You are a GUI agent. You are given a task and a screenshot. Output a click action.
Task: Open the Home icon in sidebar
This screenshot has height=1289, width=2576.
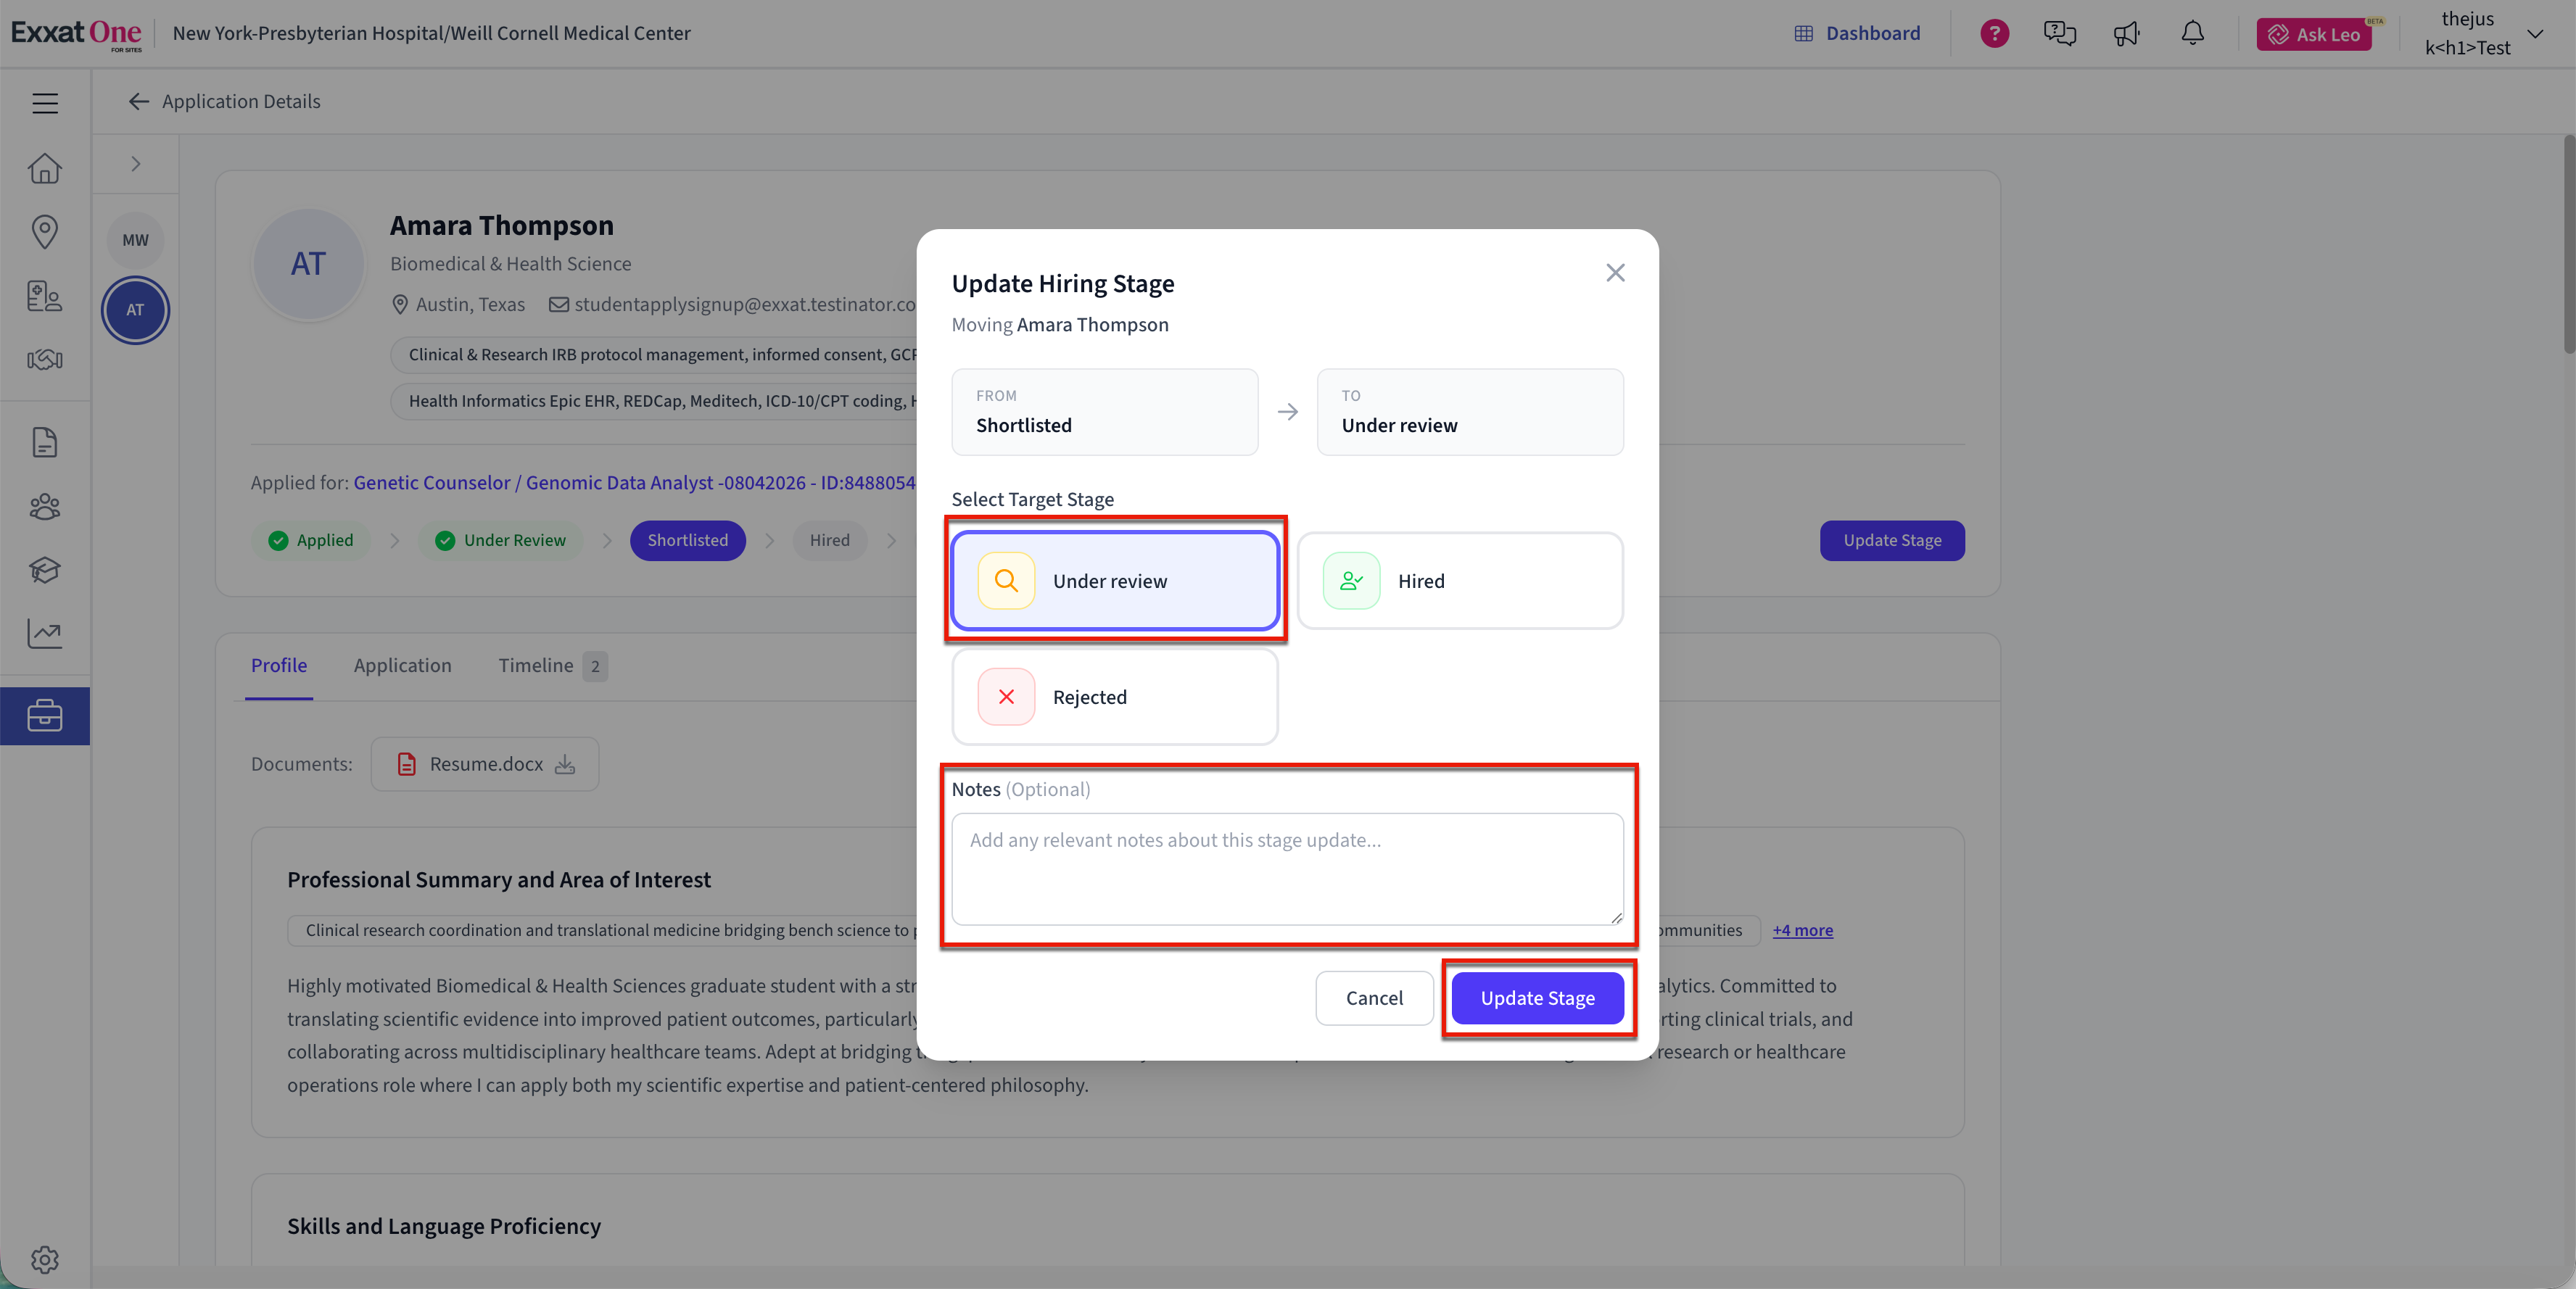[45, 169]
